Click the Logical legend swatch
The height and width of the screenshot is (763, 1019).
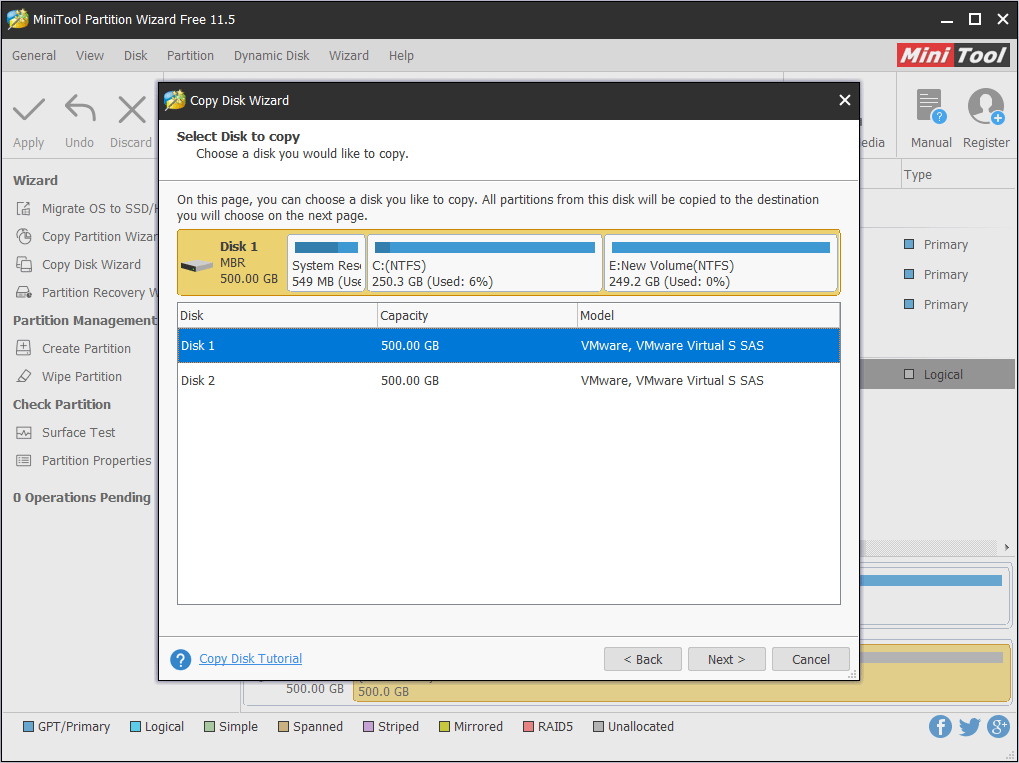[135, 727]
